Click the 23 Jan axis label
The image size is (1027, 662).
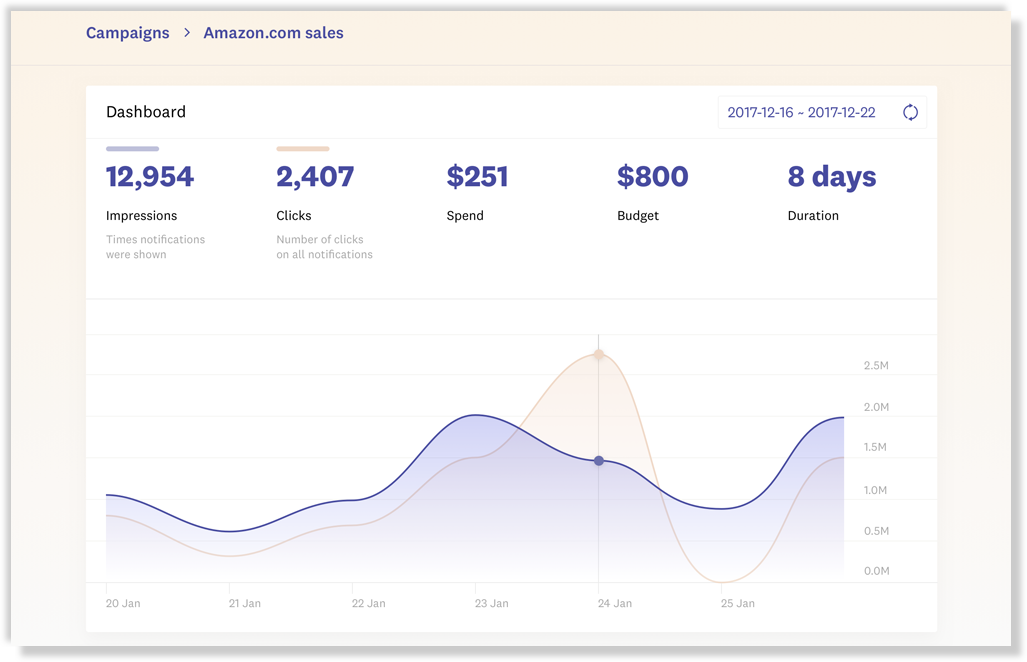click(x=491, y=603)
